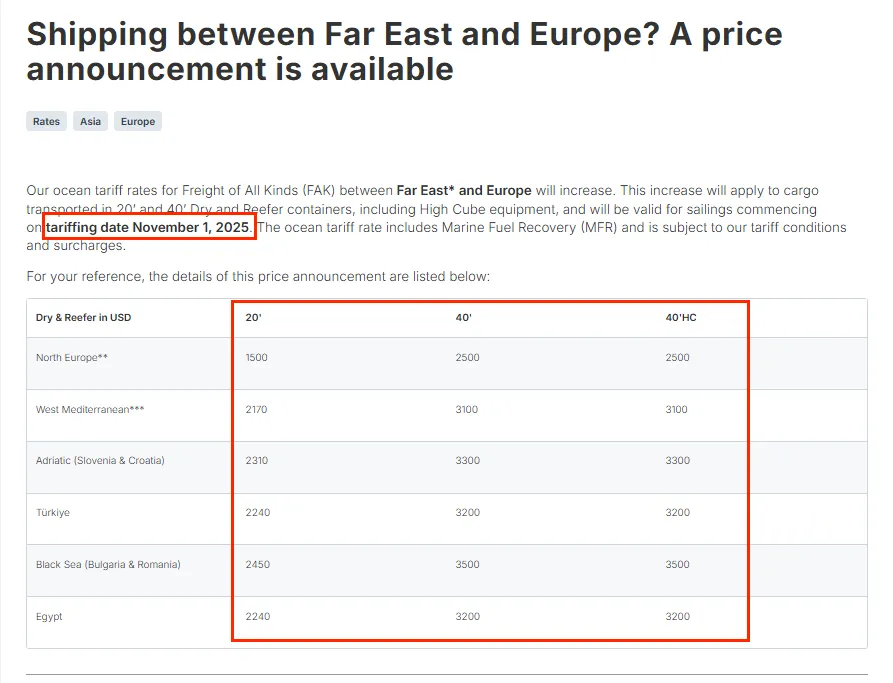Select the Black Sea (Bulgaria & Romania) row label
Screen dimensions: 893x683
click(108, 565)
